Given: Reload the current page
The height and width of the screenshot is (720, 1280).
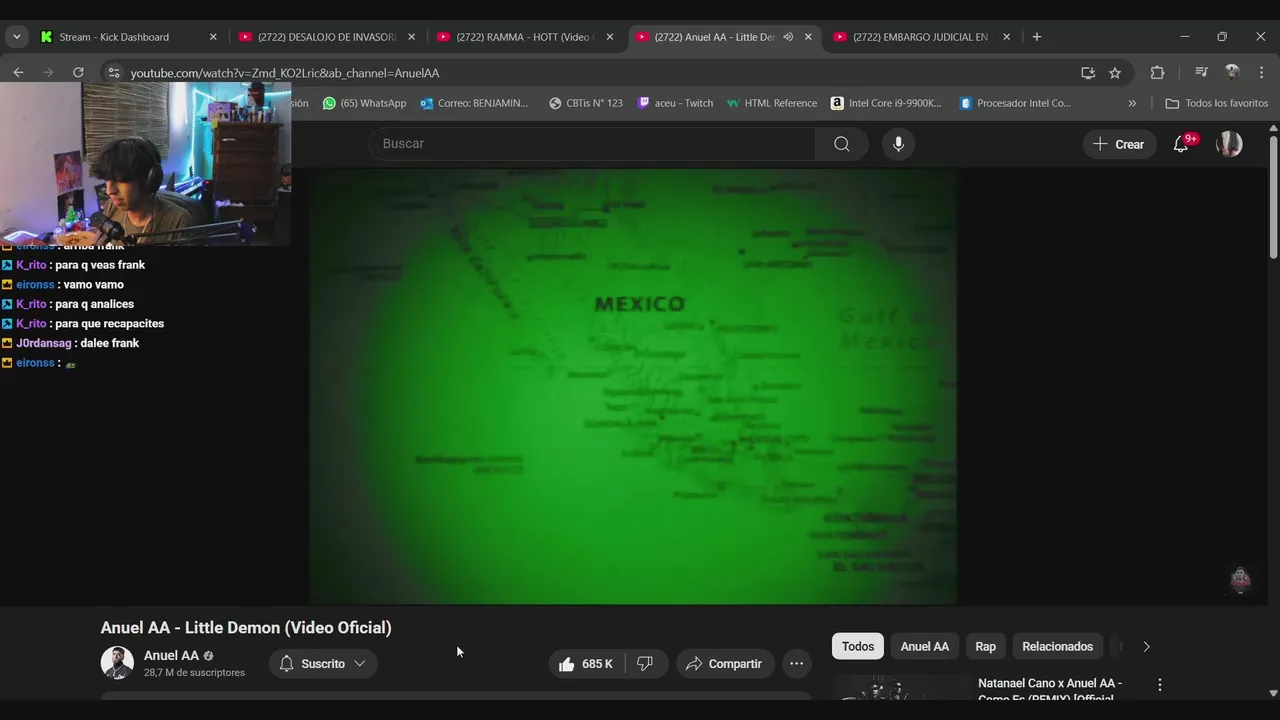Looking at the screenshot, I should 78,73.
